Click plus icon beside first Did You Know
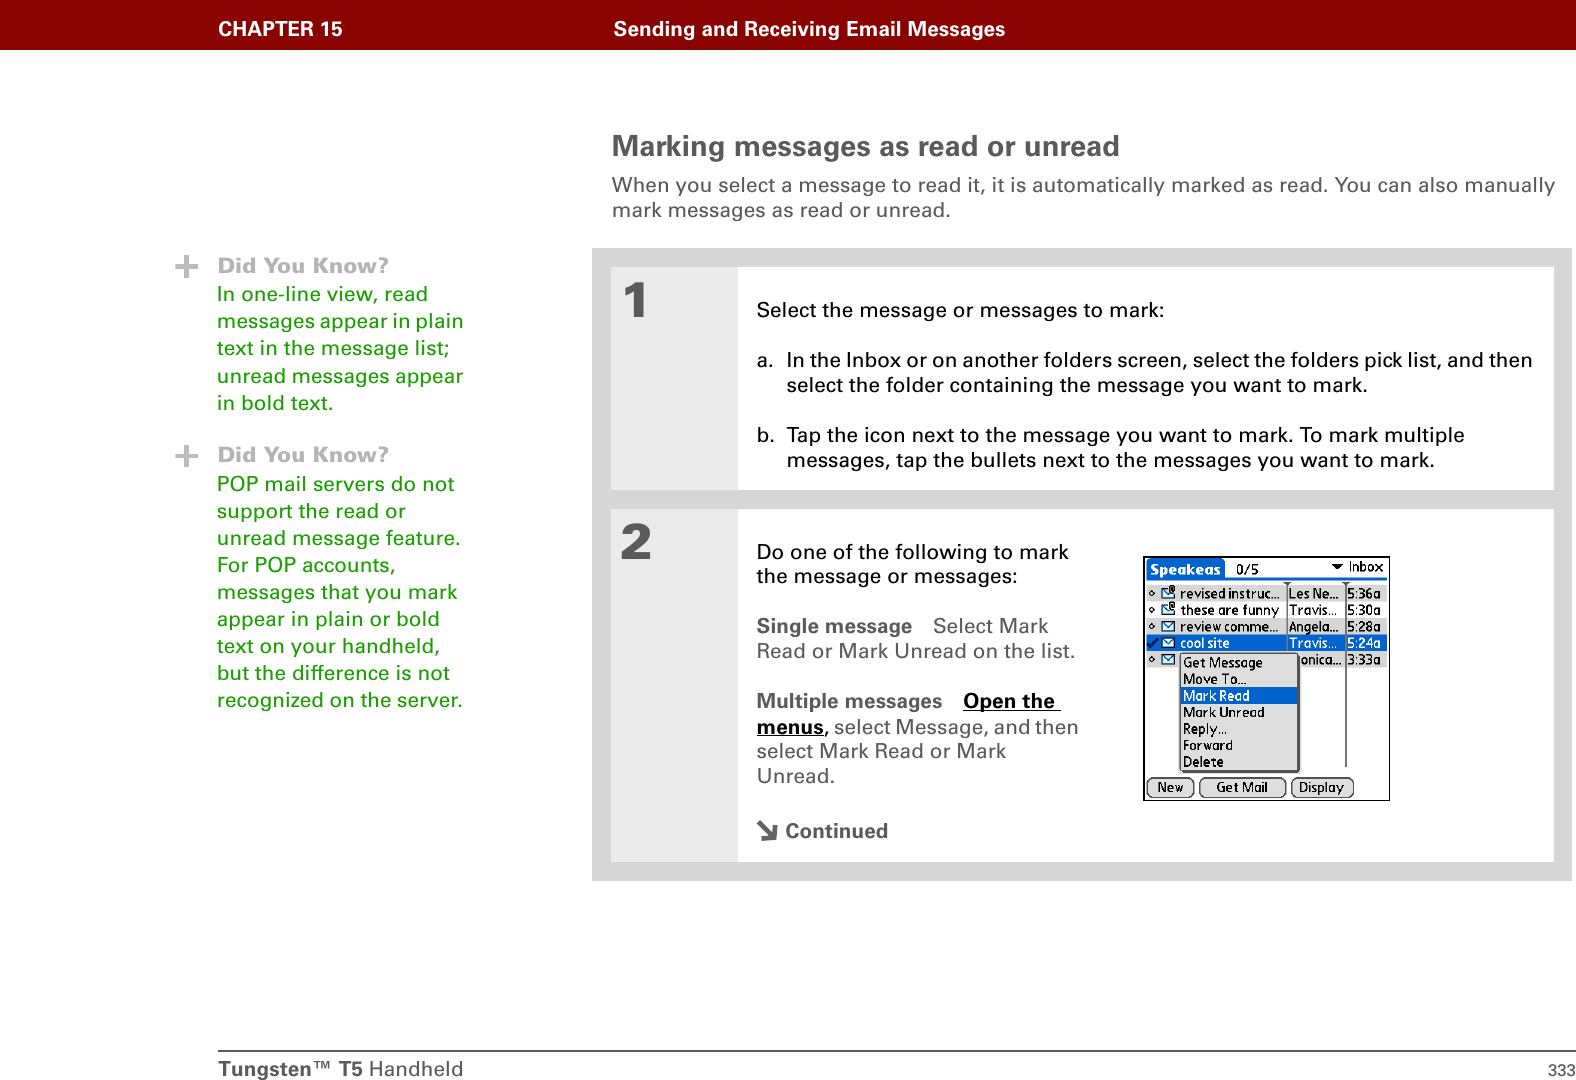Screen dimensions: 1576x1080 (186, 267)
